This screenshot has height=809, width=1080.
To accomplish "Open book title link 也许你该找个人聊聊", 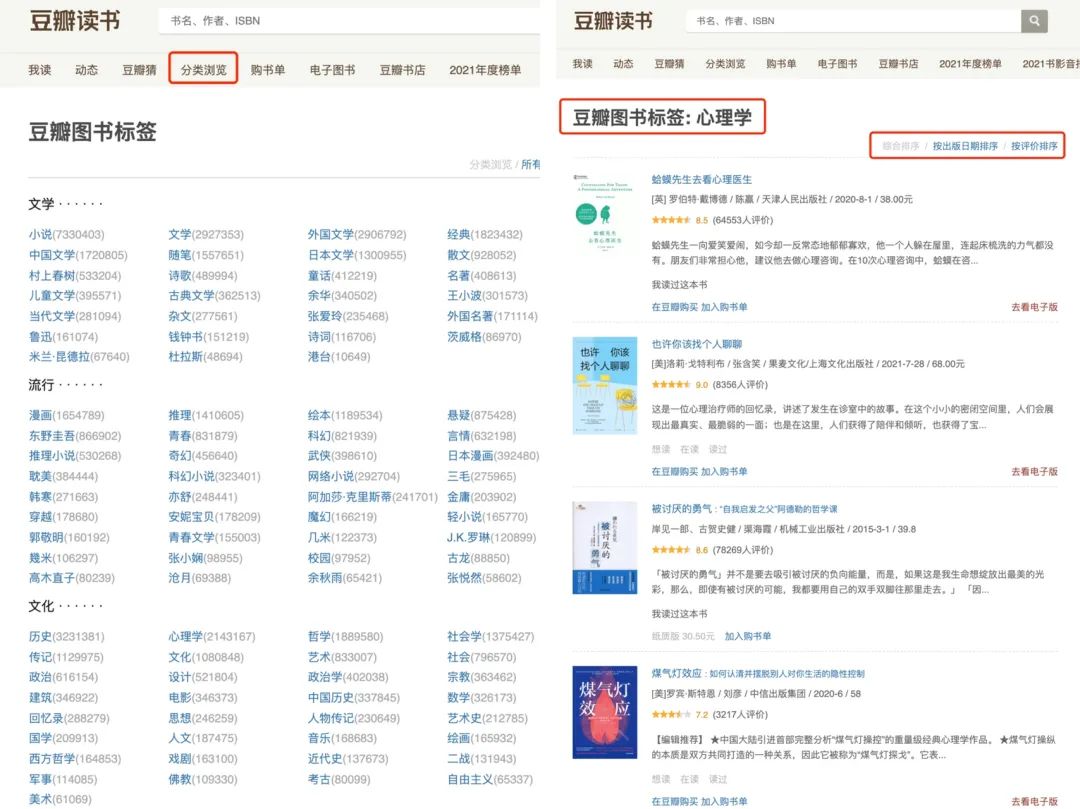I will [696, 344].
